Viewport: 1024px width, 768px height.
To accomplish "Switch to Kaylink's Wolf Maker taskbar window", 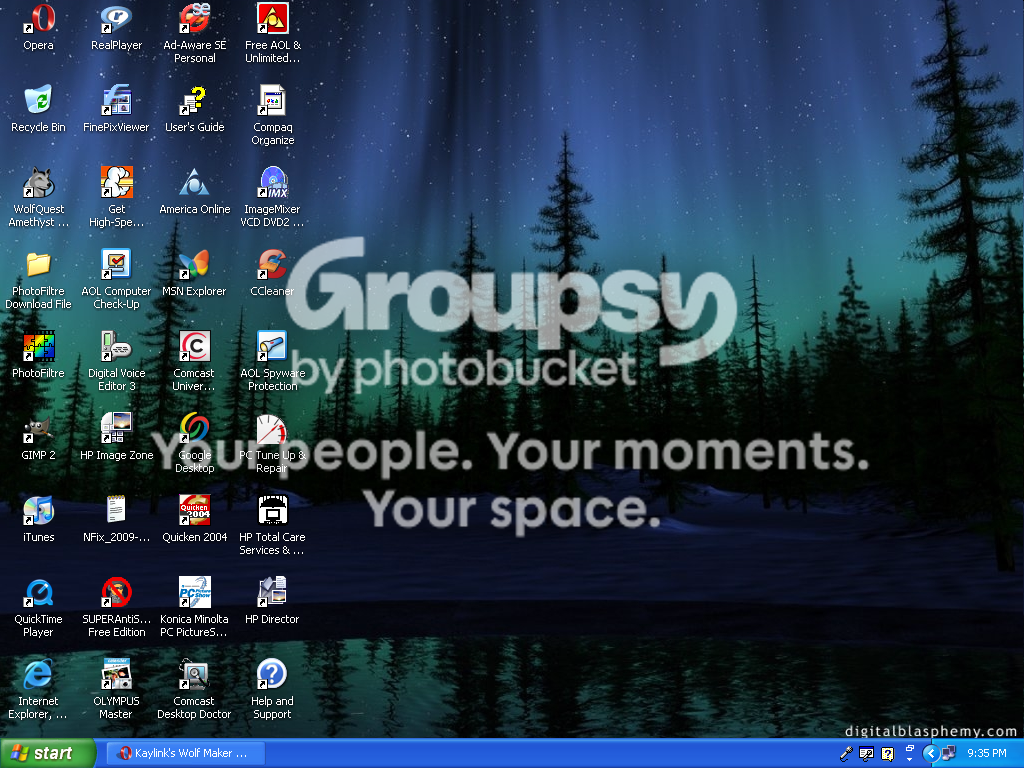I will [x=186, y=753].
